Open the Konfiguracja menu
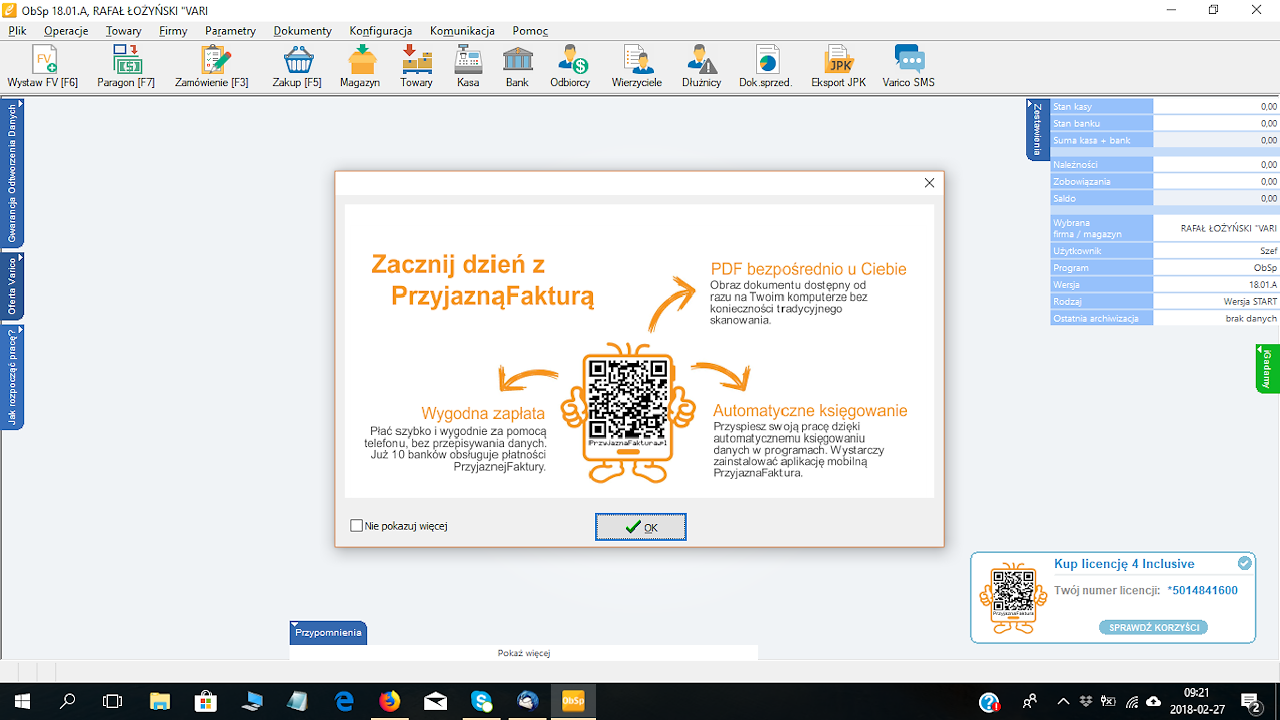This screenshot has height=720, width=1280. click(x=380, y=31)
